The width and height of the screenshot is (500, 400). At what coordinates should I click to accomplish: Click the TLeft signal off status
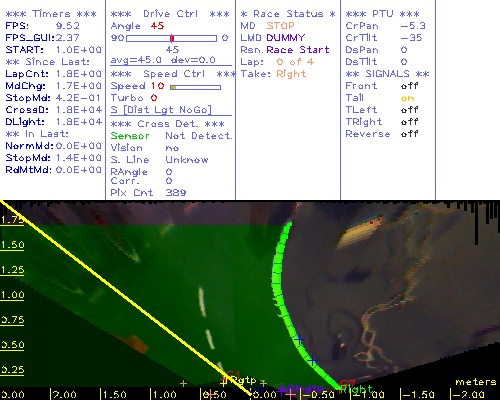pyautogui.click(x=410, y=110)
